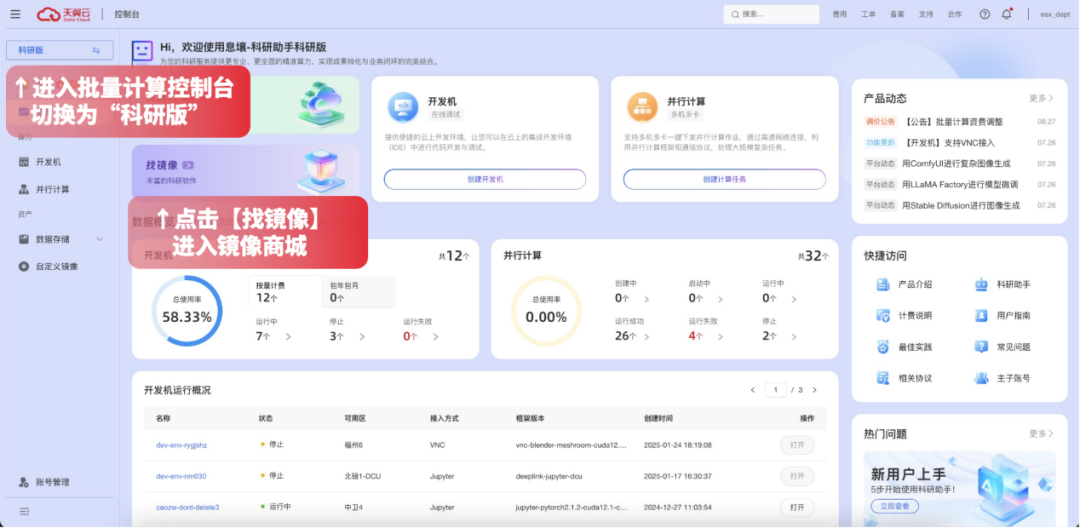Open 计费说明 quick access icon
1080x528 pixels.
[883, 315]
